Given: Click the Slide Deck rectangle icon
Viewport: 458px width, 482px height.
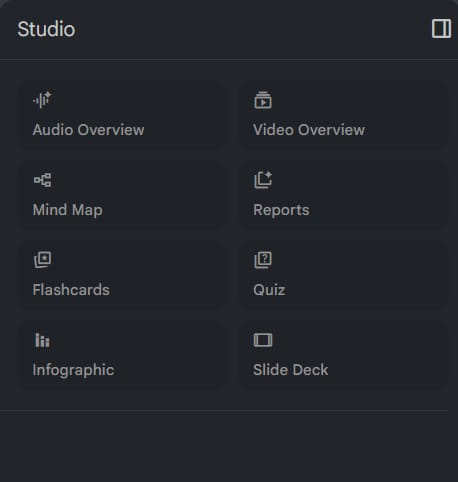Looking at the screenshot, I should [x=263, y=340].
